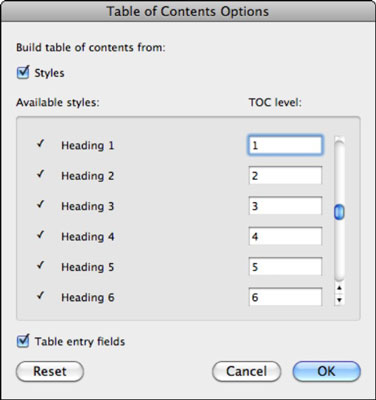Toggle the Table entry fields checkbox
Image resolution: width=376 pixels, height=400 pixels.
(x=23, y=341)
